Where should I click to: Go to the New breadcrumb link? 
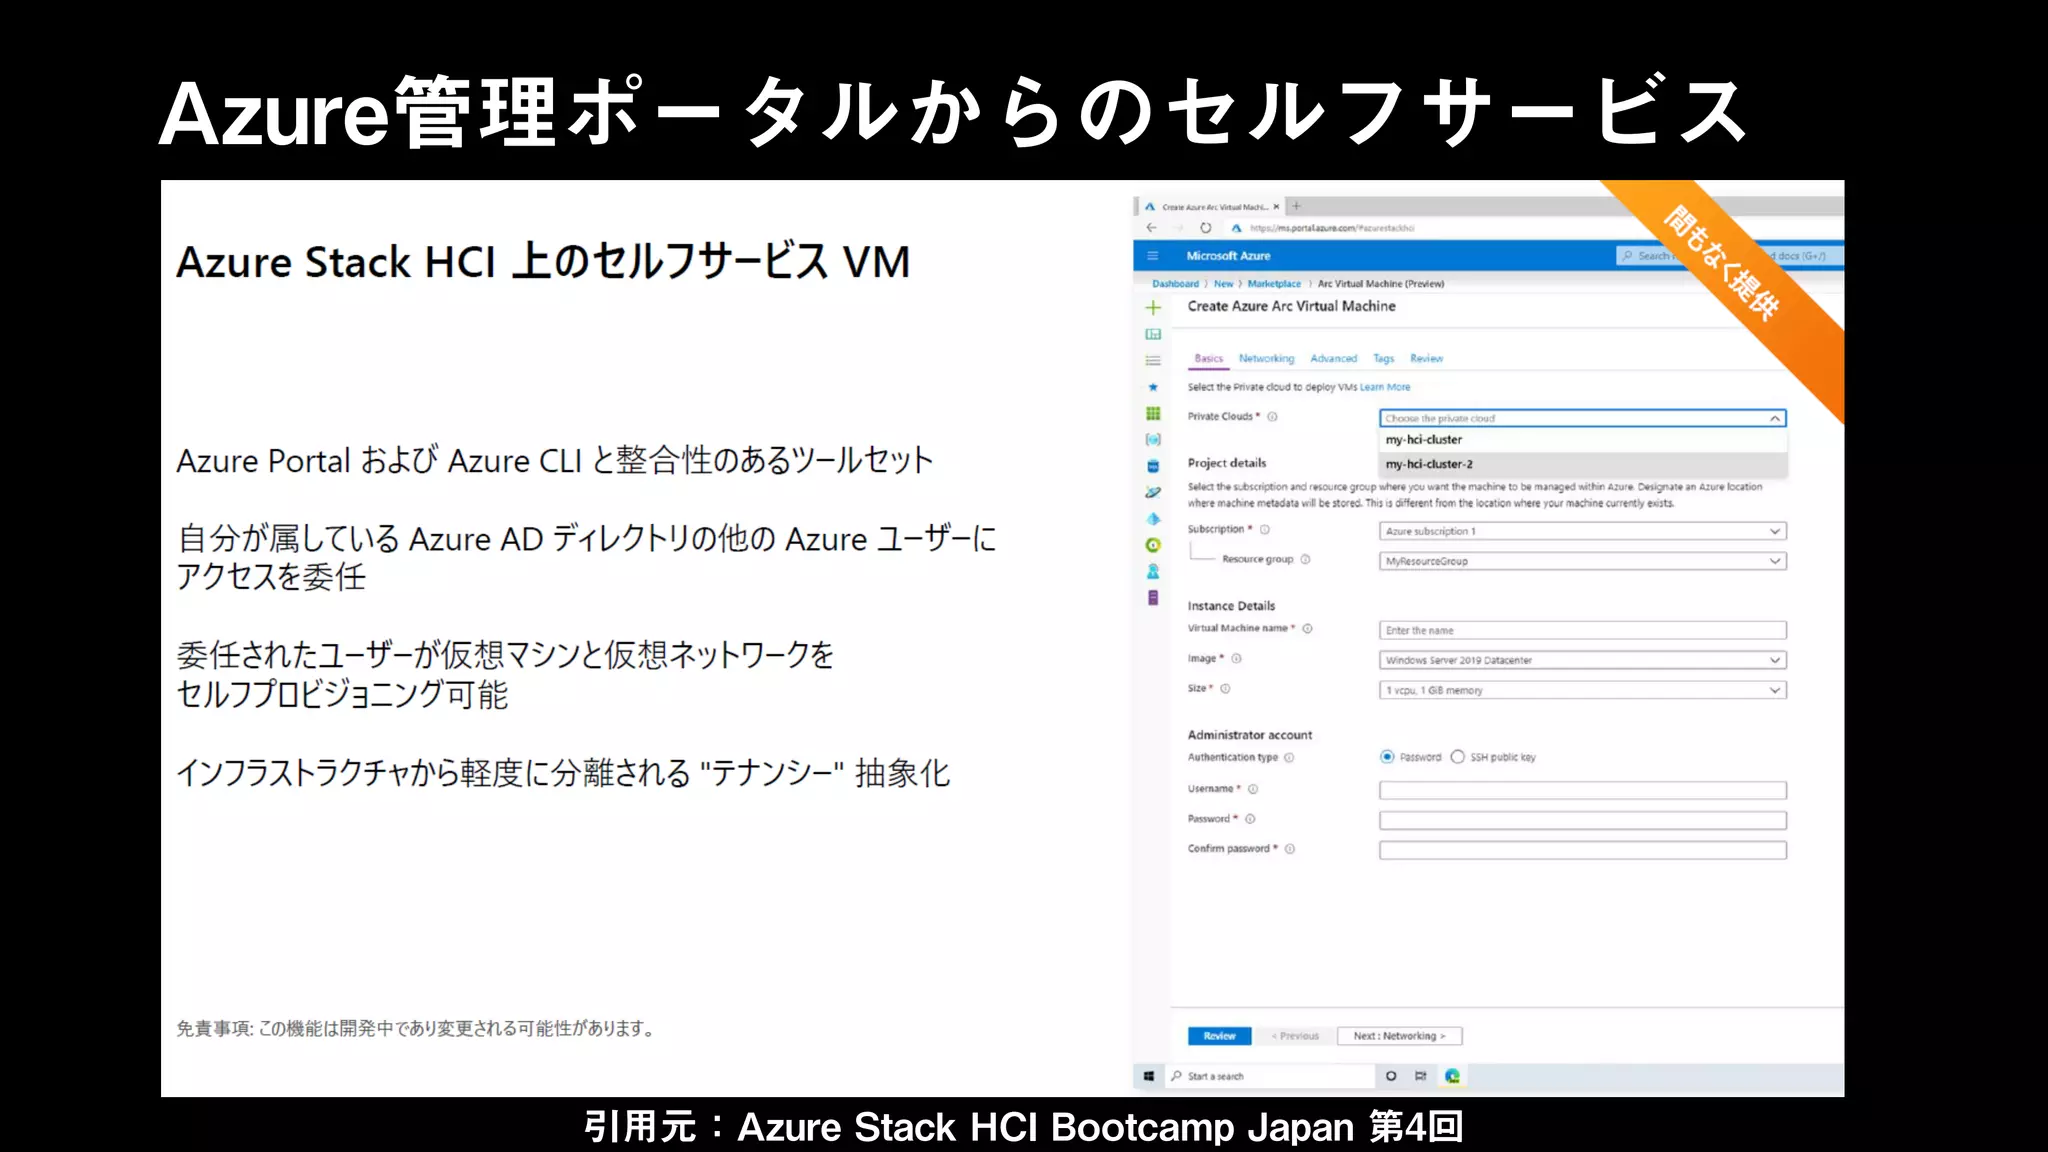1224,284
